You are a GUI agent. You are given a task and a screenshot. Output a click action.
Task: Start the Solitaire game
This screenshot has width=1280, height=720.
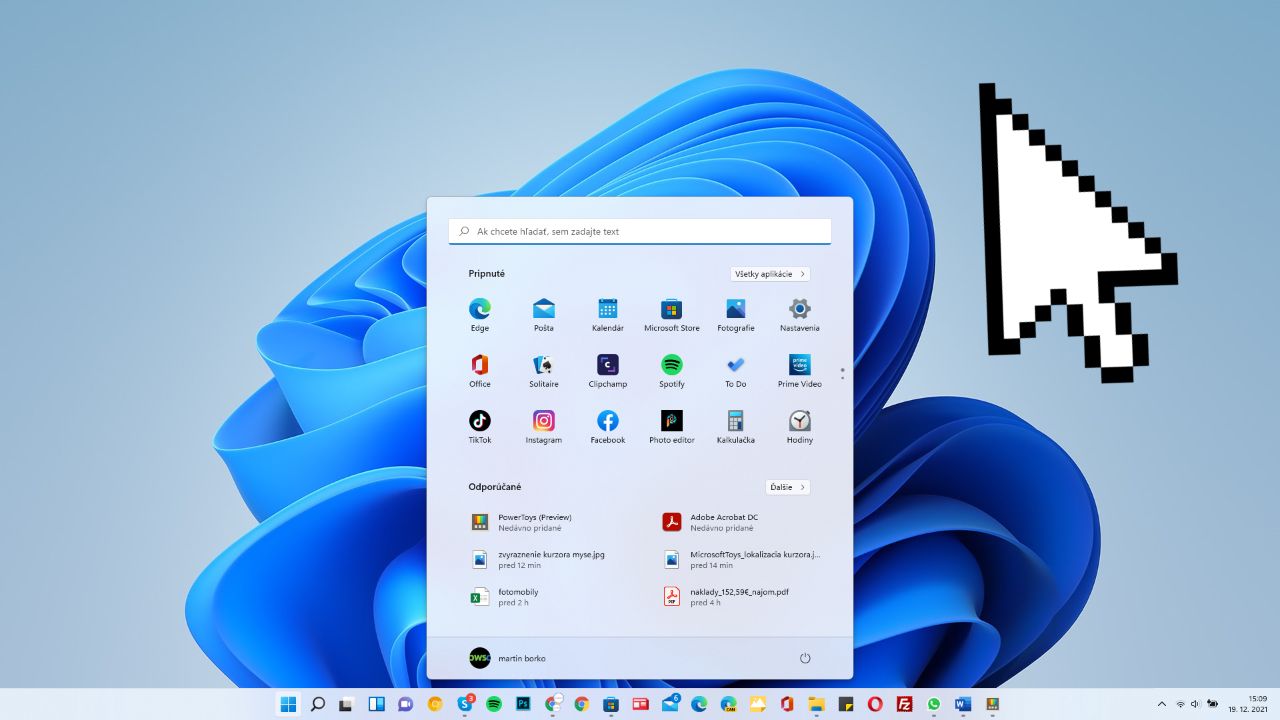pos(544,370)
